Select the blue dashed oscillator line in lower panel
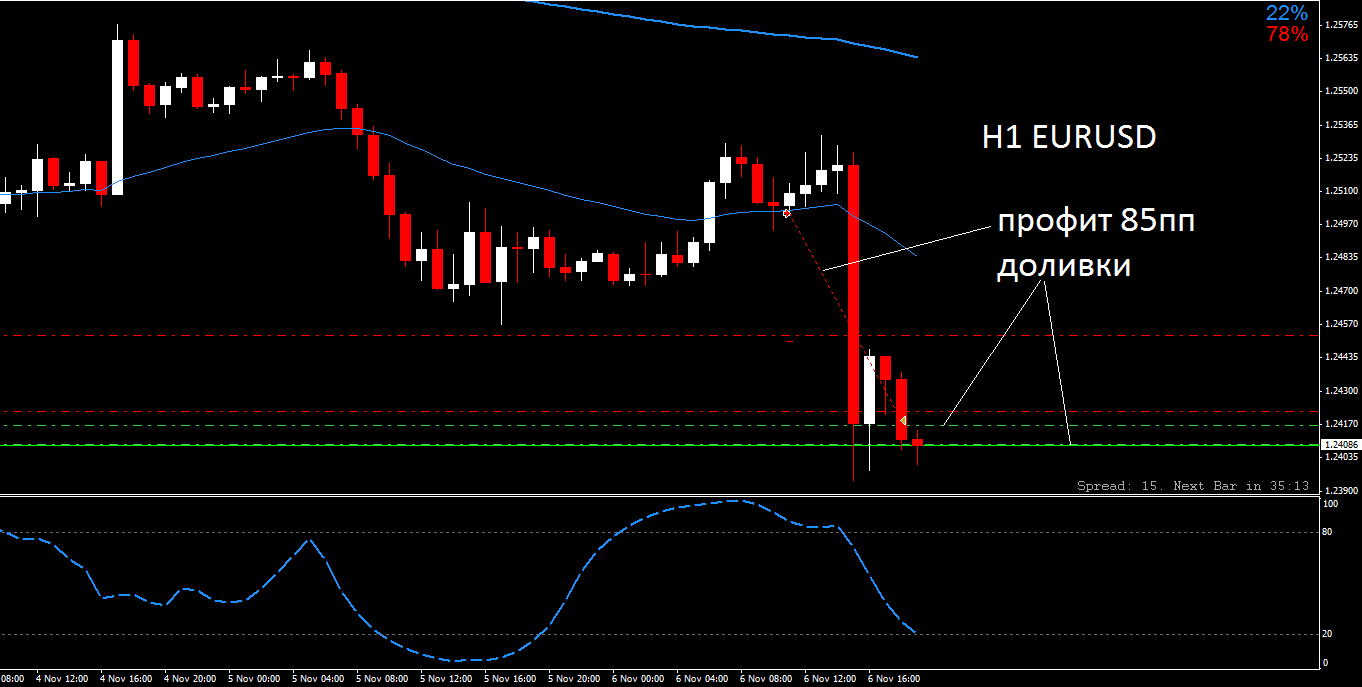This screenshot has height=687, width=1362. tap(458, 580)
